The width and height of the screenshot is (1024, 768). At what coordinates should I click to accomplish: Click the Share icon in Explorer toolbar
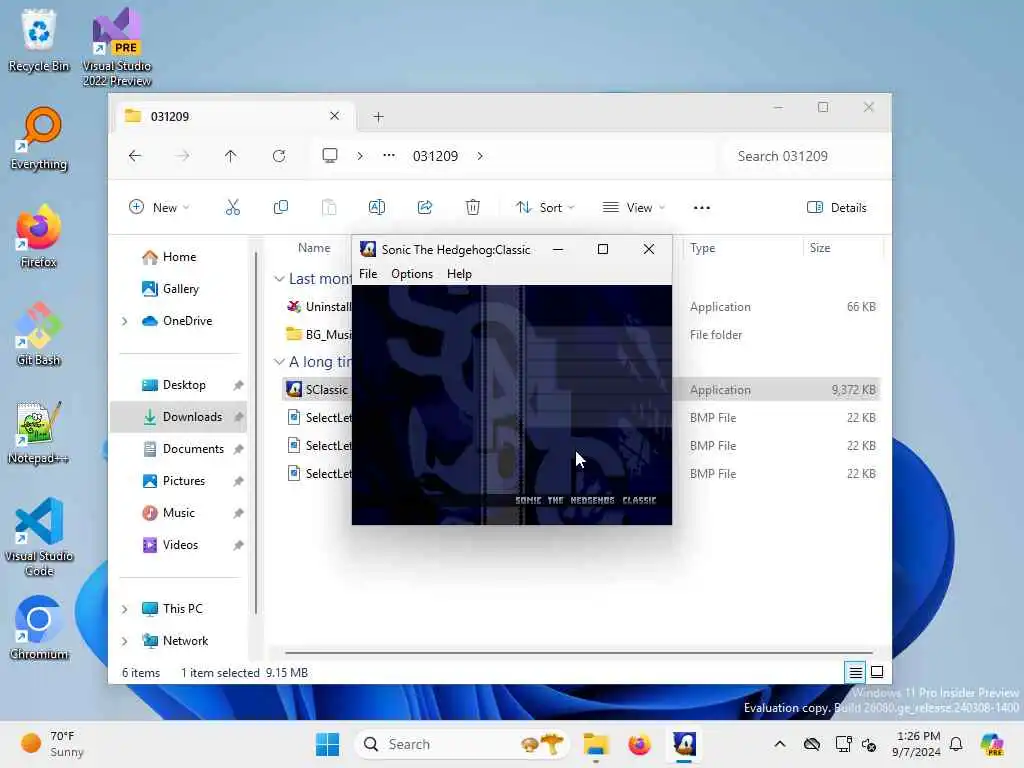point(424,207)
